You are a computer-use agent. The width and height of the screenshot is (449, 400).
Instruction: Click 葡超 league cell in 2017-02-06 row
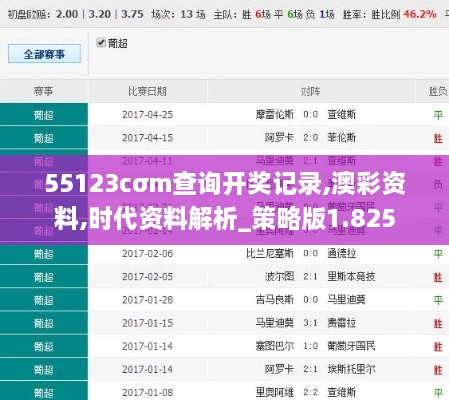[x=44, y=254]
